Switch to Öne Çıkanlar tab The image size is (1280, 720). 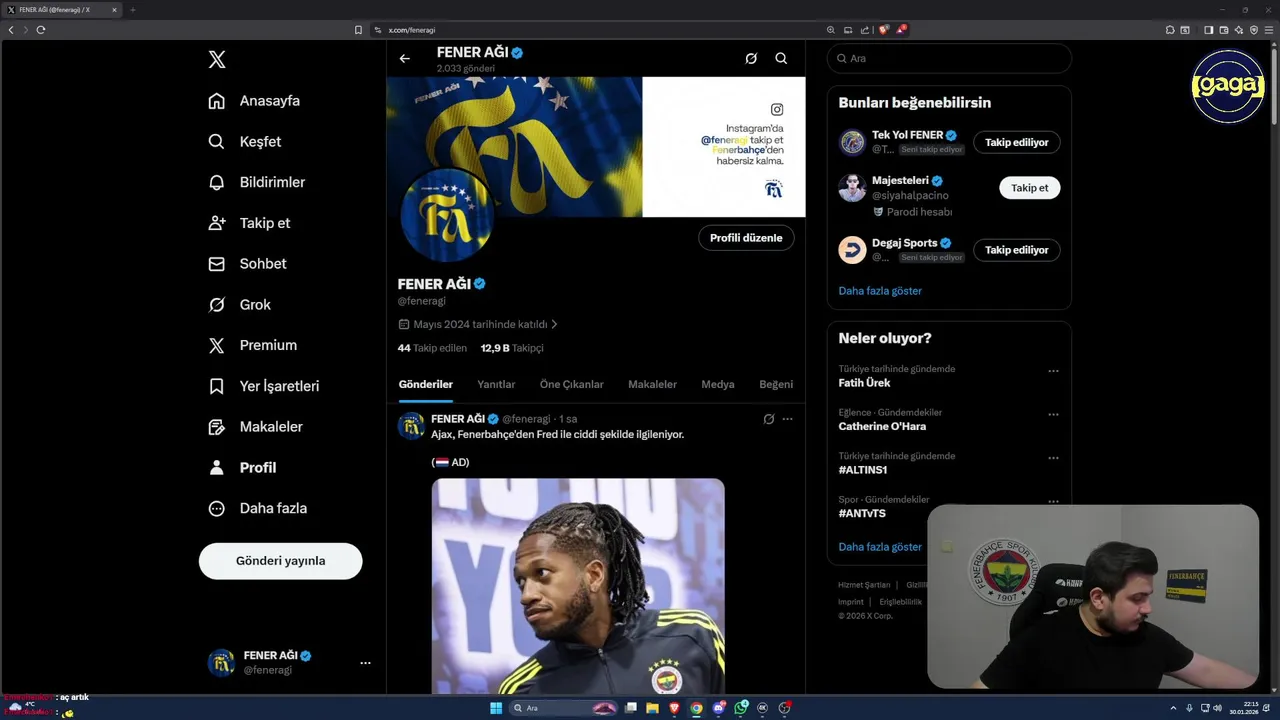click(572, 384)
